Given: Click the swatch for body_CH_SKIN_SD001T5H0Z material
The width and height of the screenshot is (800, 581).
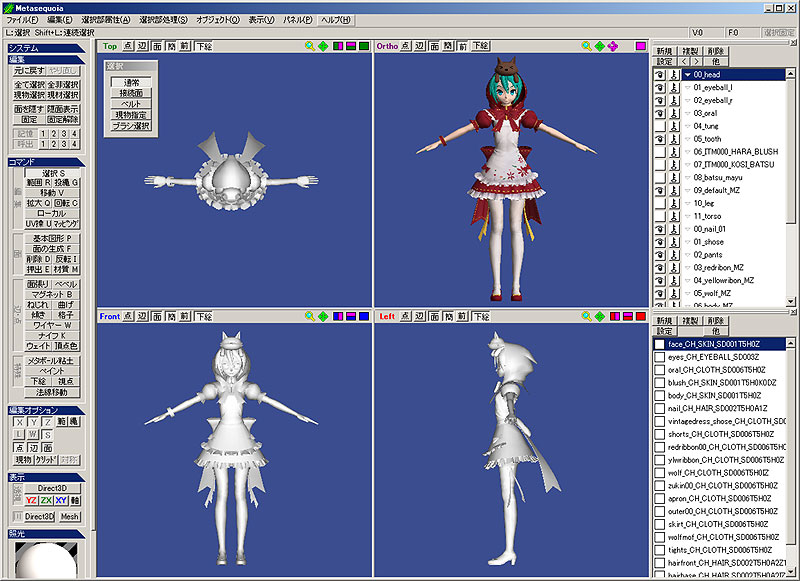Looking at the screenshot, I should click(660, 395).
